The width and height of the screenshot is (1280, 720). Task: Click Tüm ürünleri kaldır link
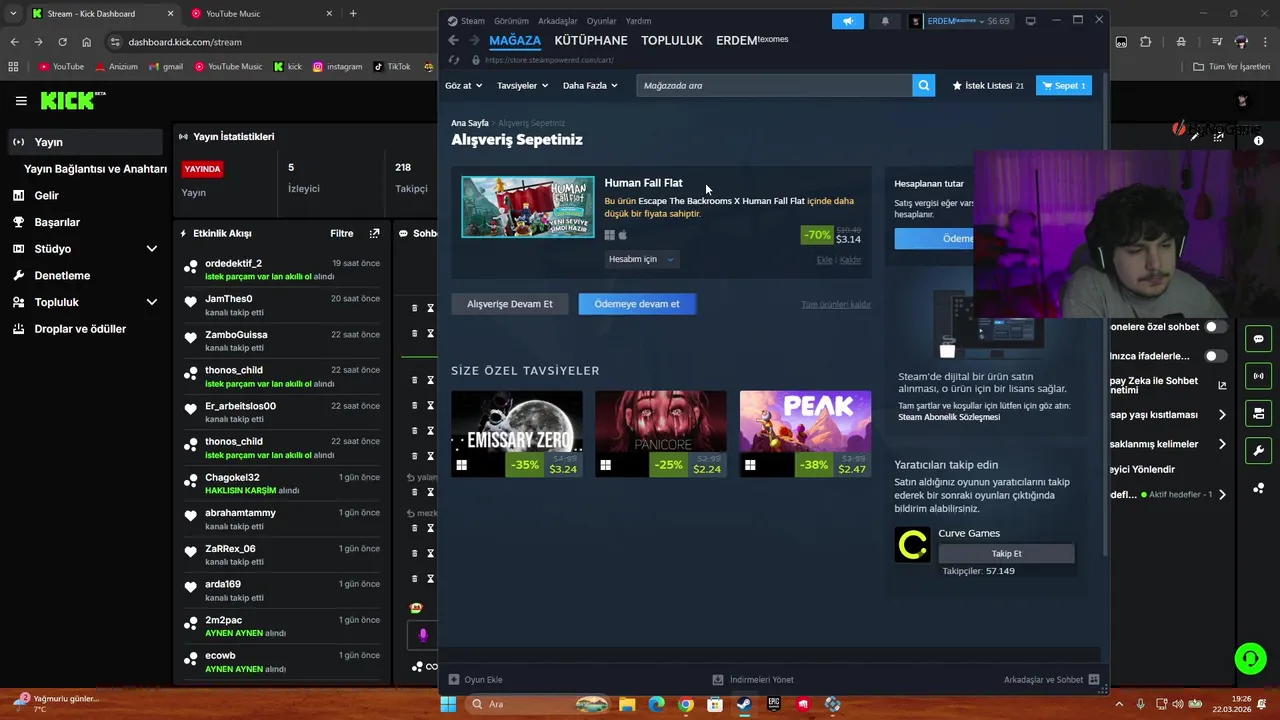(x=836, y=304)
